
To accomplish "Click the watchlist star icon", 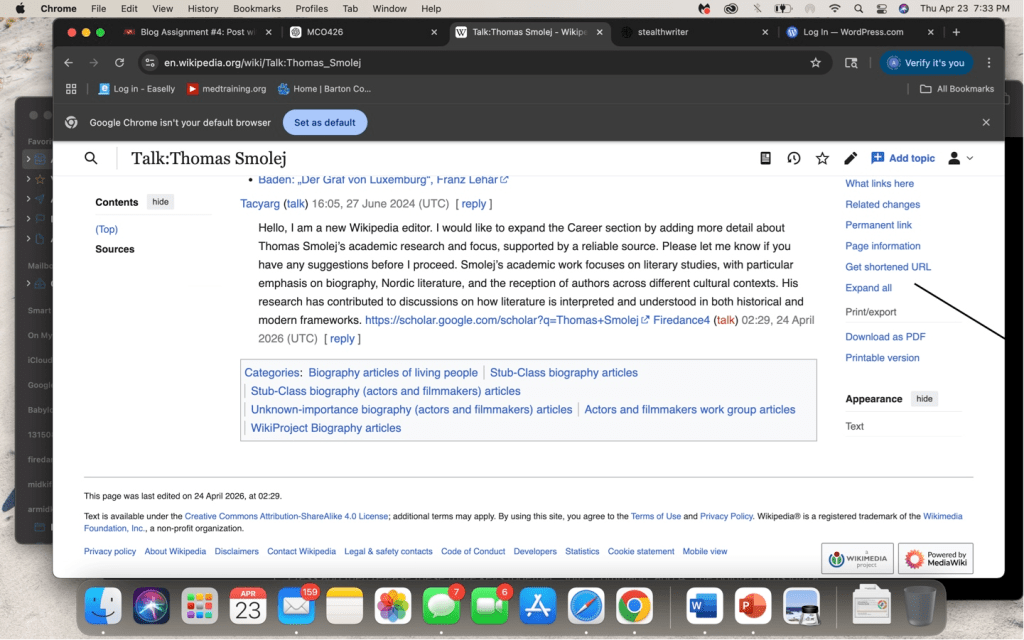I will tap(822, 158).
